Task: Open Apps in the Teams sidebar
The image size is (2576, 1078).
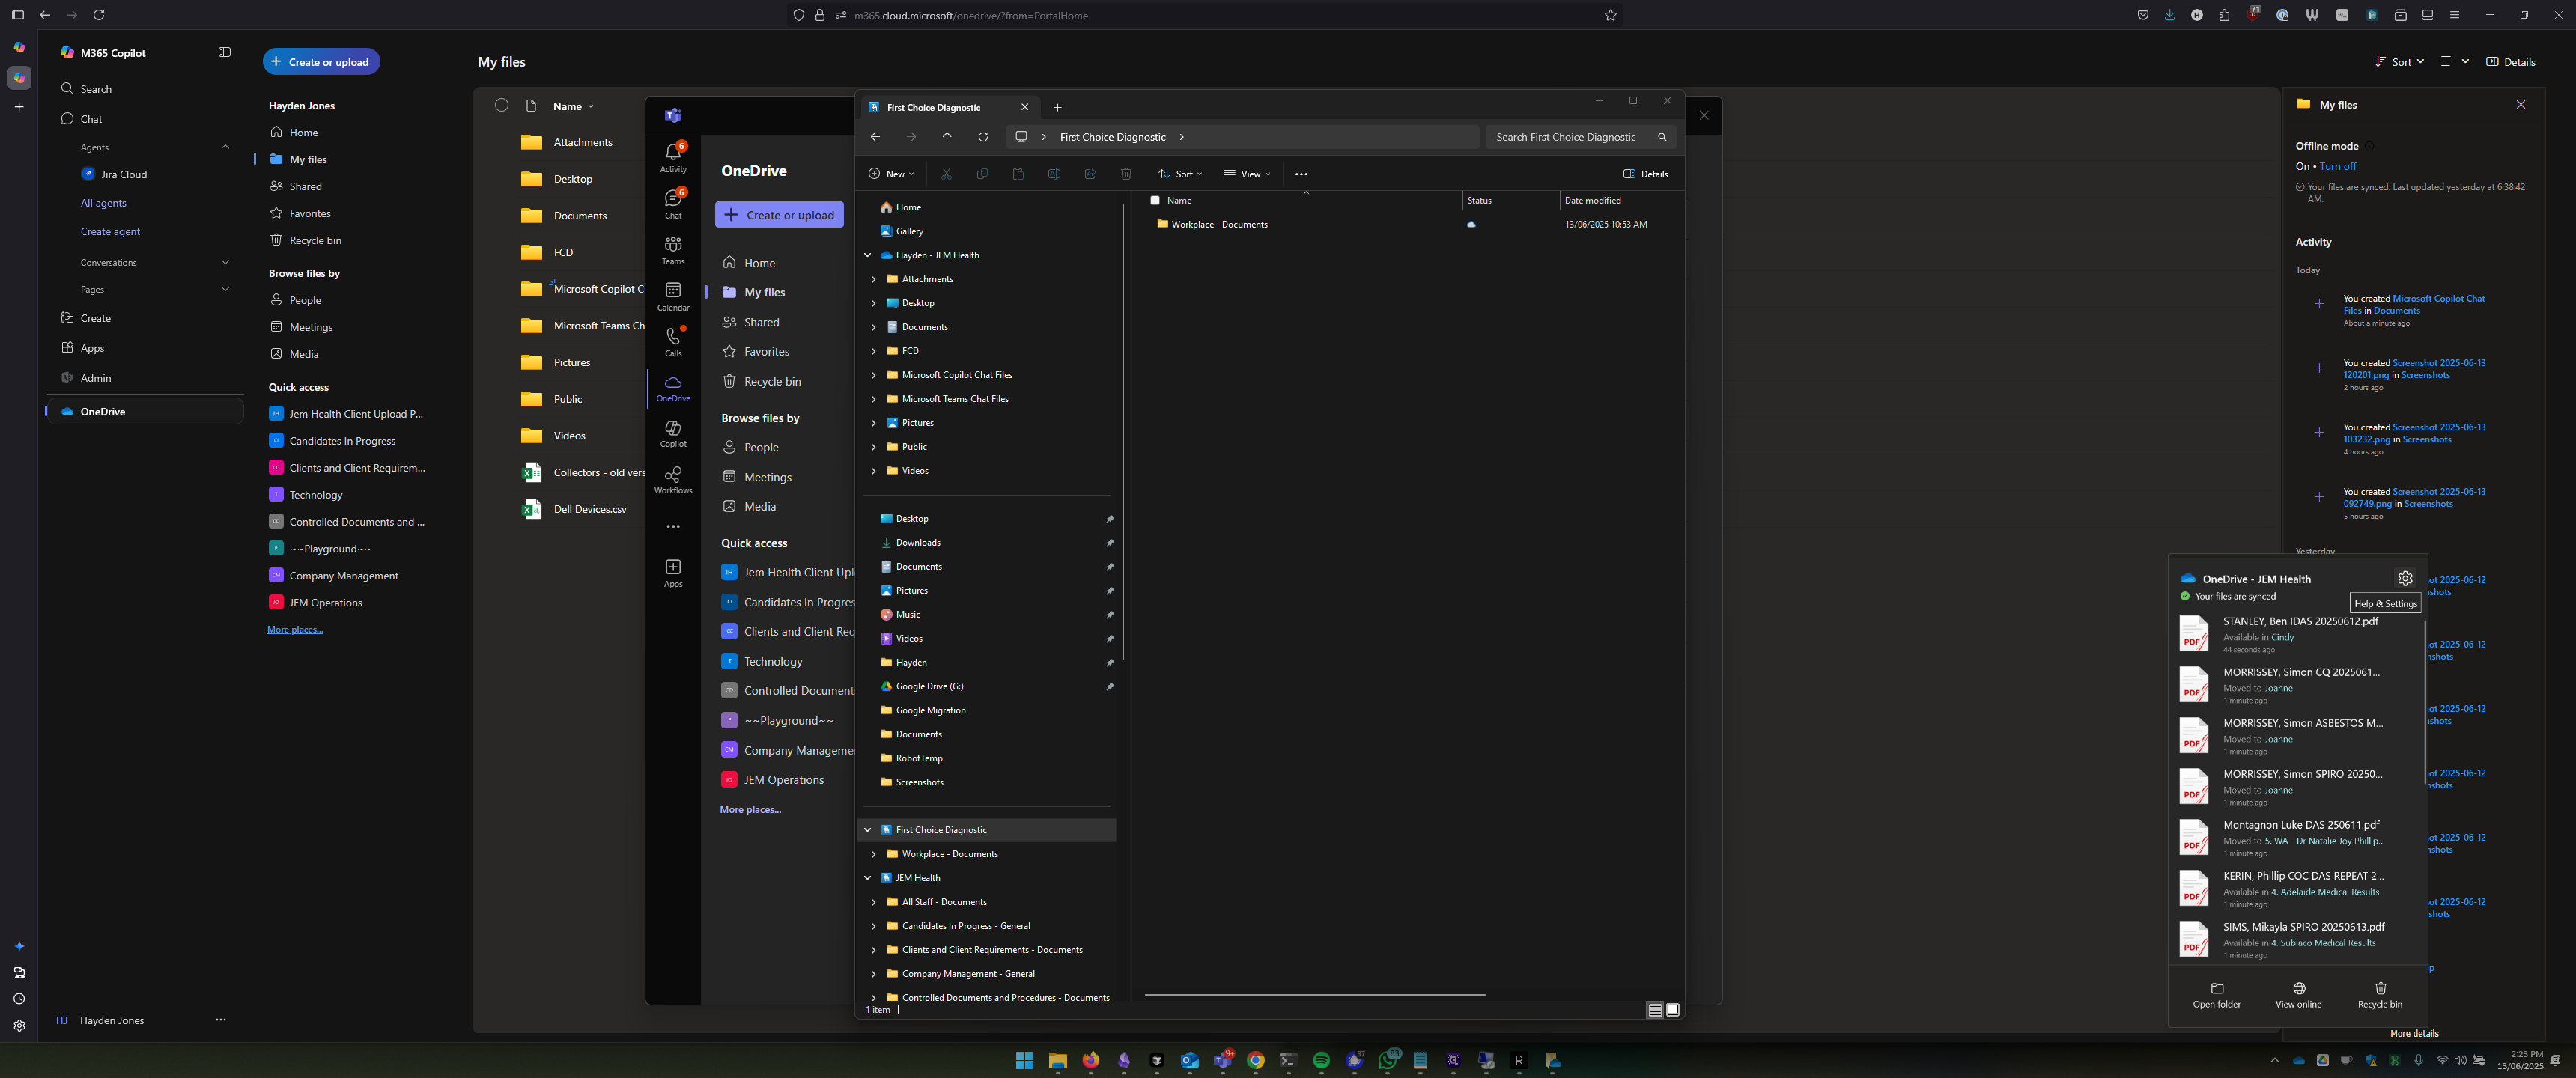Action: click(x=673, y=573)
